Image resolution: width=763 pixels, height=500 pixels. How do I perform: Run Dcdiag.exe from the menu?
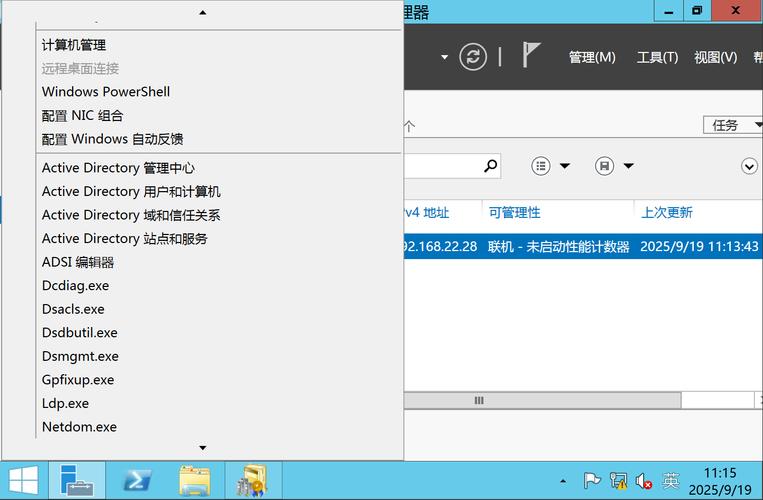coord(75,286)
